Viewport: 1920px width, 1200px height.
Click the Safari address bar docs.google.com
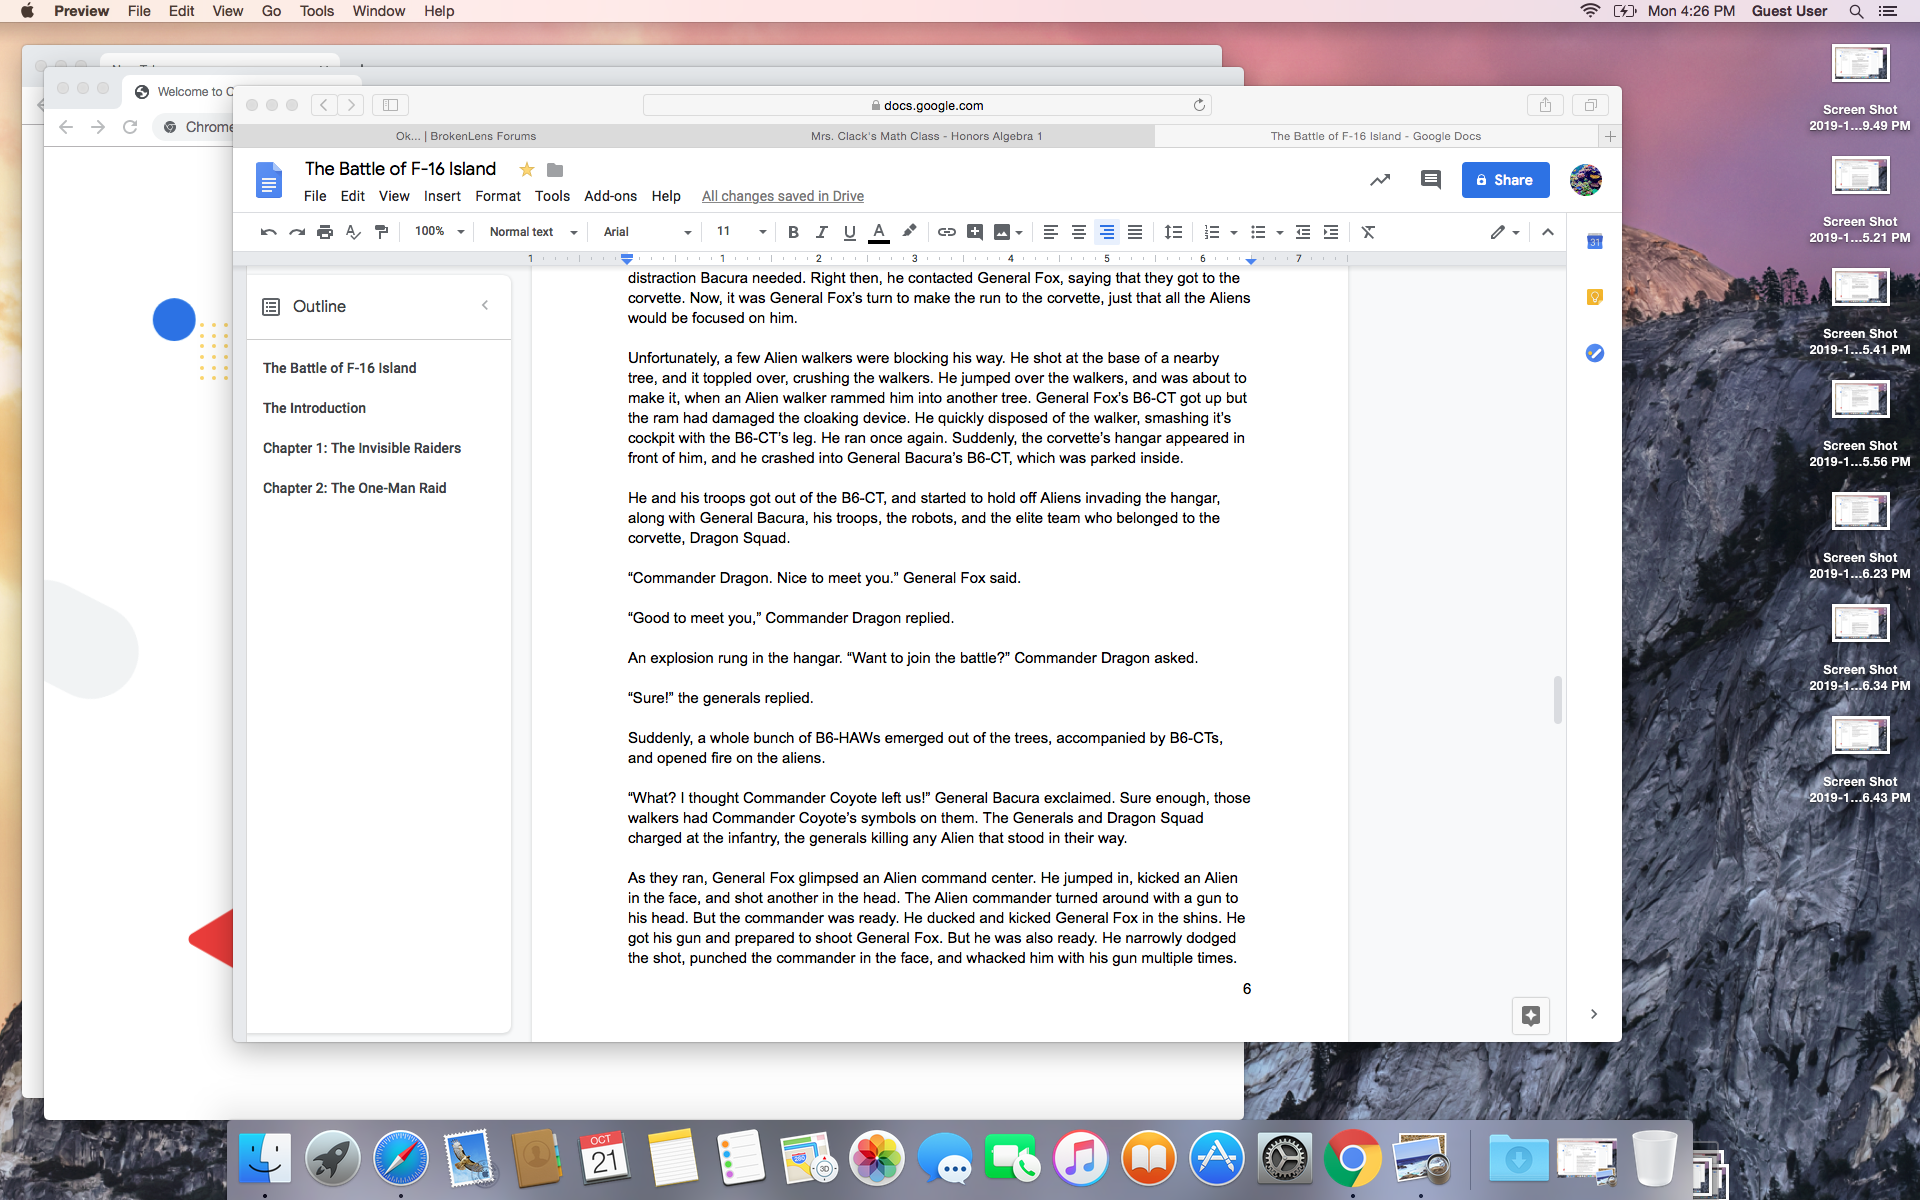[x=926, y=105]
